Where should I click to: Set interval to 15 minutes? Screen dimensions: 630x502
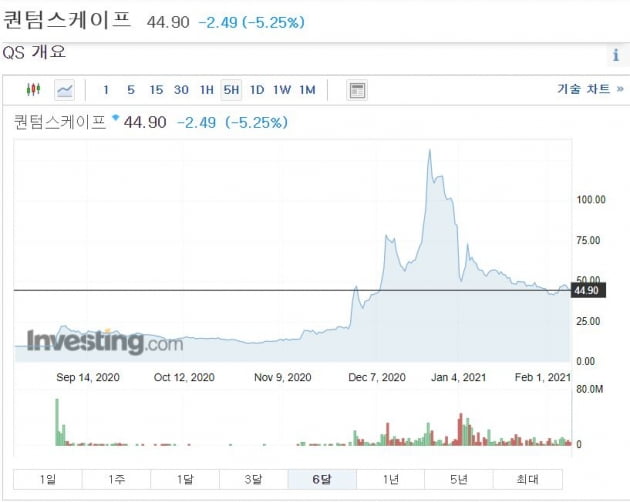click(156, 90)
